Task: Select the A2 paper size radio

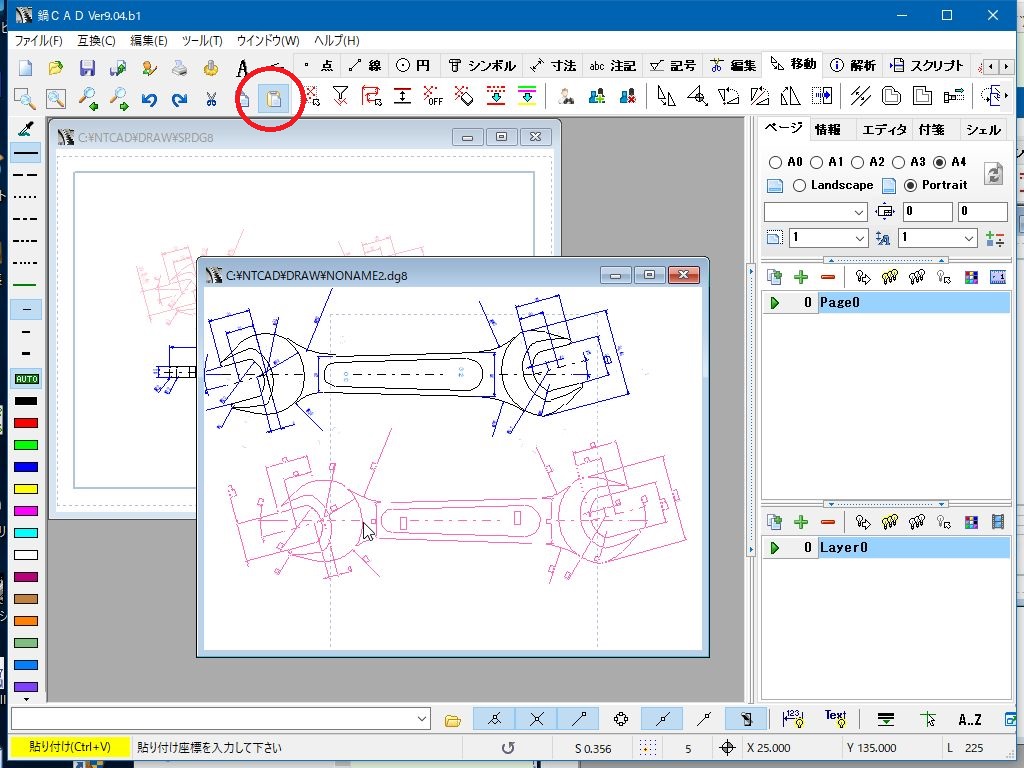Action: [857, 162]
